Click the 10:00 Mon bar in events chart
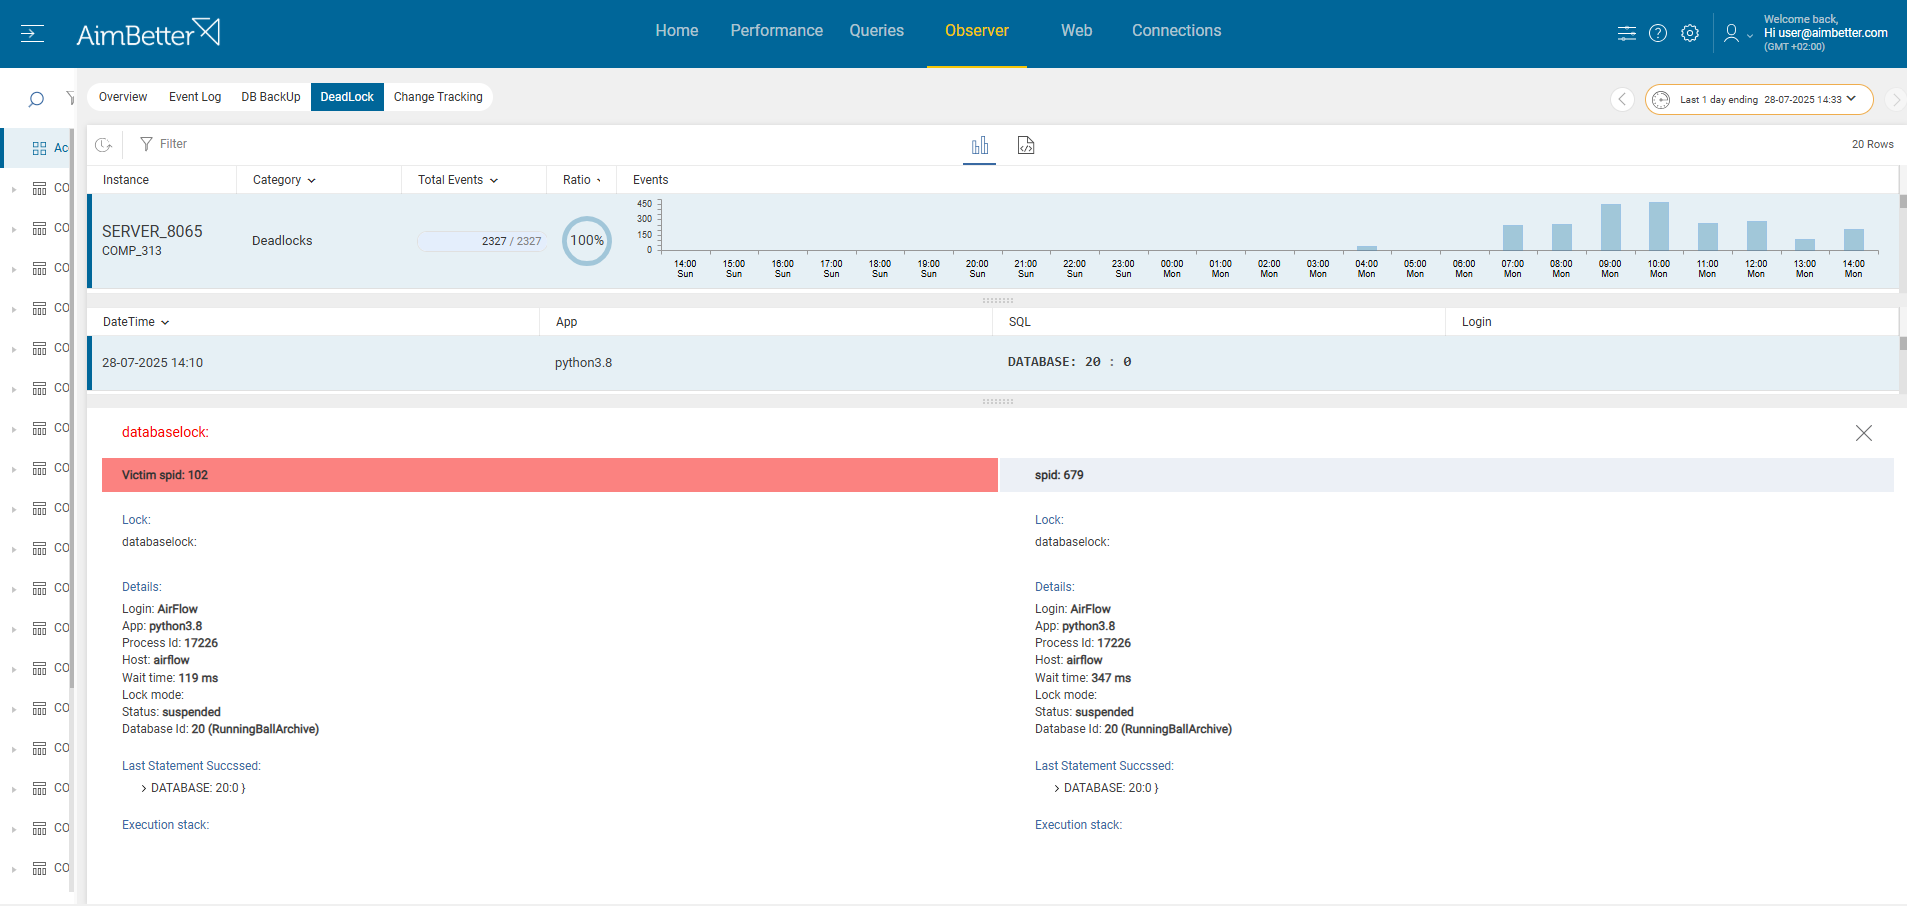Image resolution: width=1907 pixels, height=906 pixels. point(1659,226)
